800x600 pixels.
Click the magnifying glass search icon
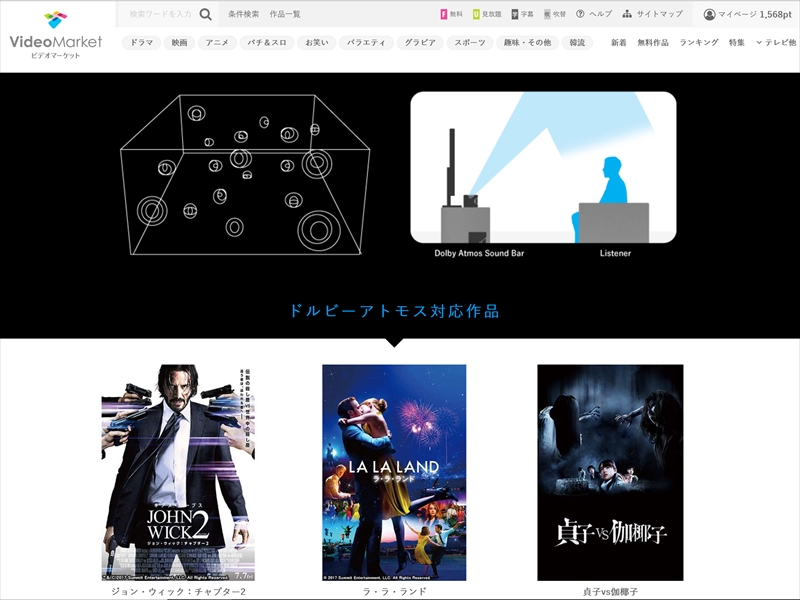coord(205,14)
